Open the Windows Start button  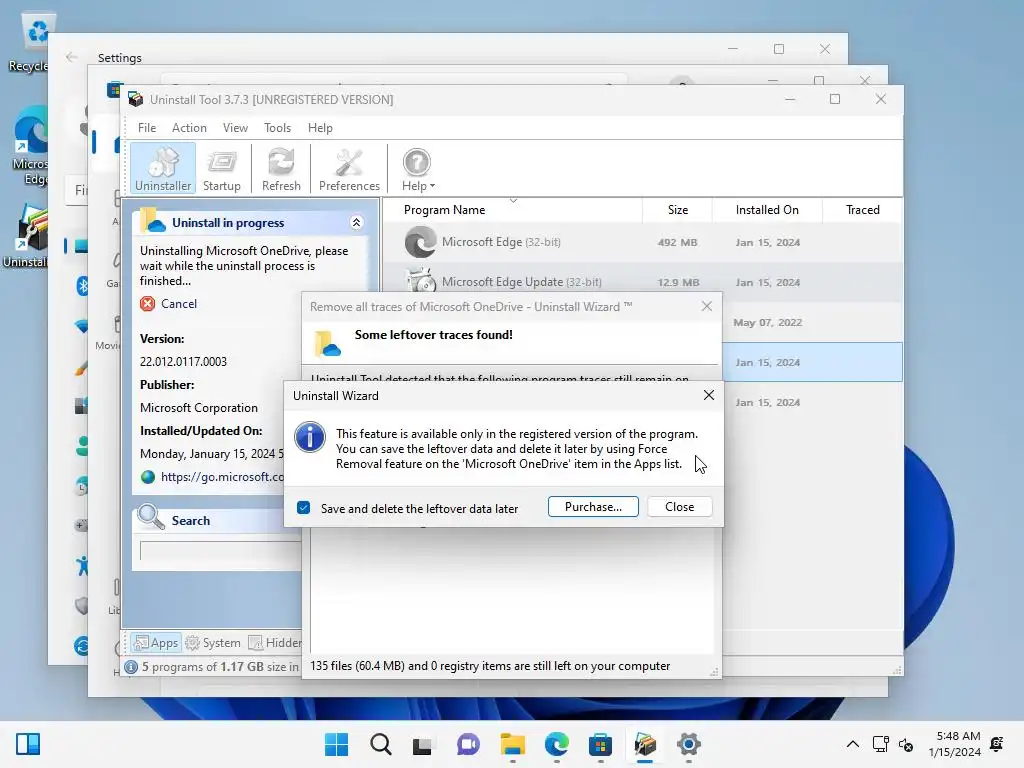point(336,744)
